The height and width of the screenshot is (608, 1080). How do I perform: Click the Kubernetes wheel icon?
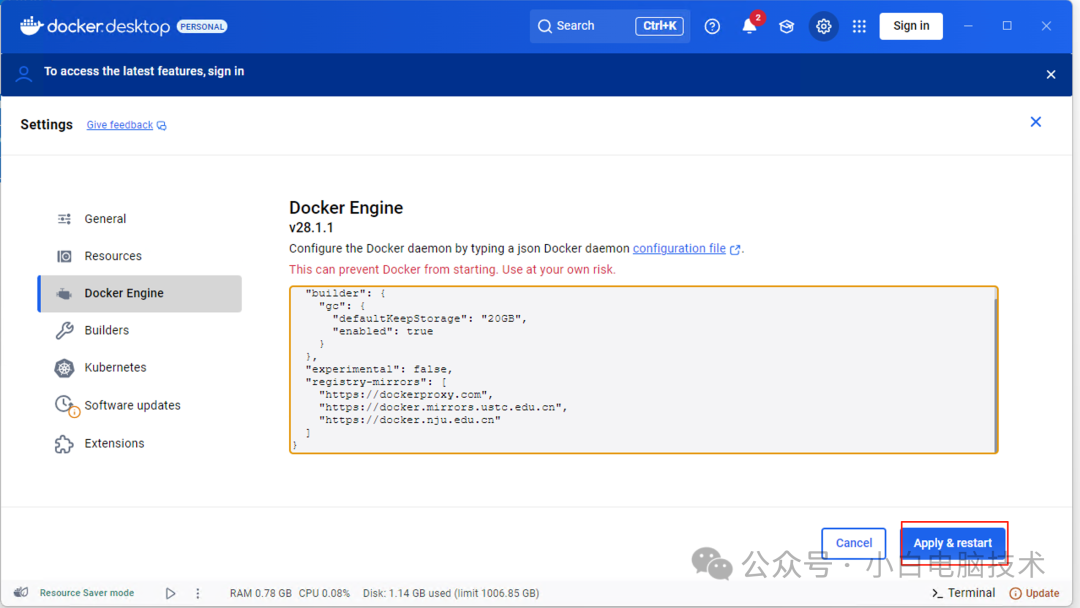tap(64, 368)
